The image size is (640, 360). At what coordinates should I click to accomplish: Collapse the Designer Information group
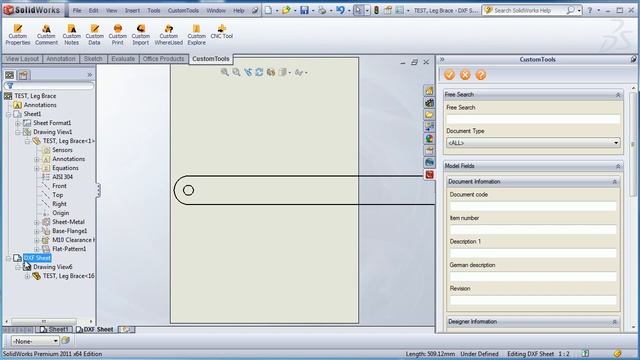tap(614, 322)
